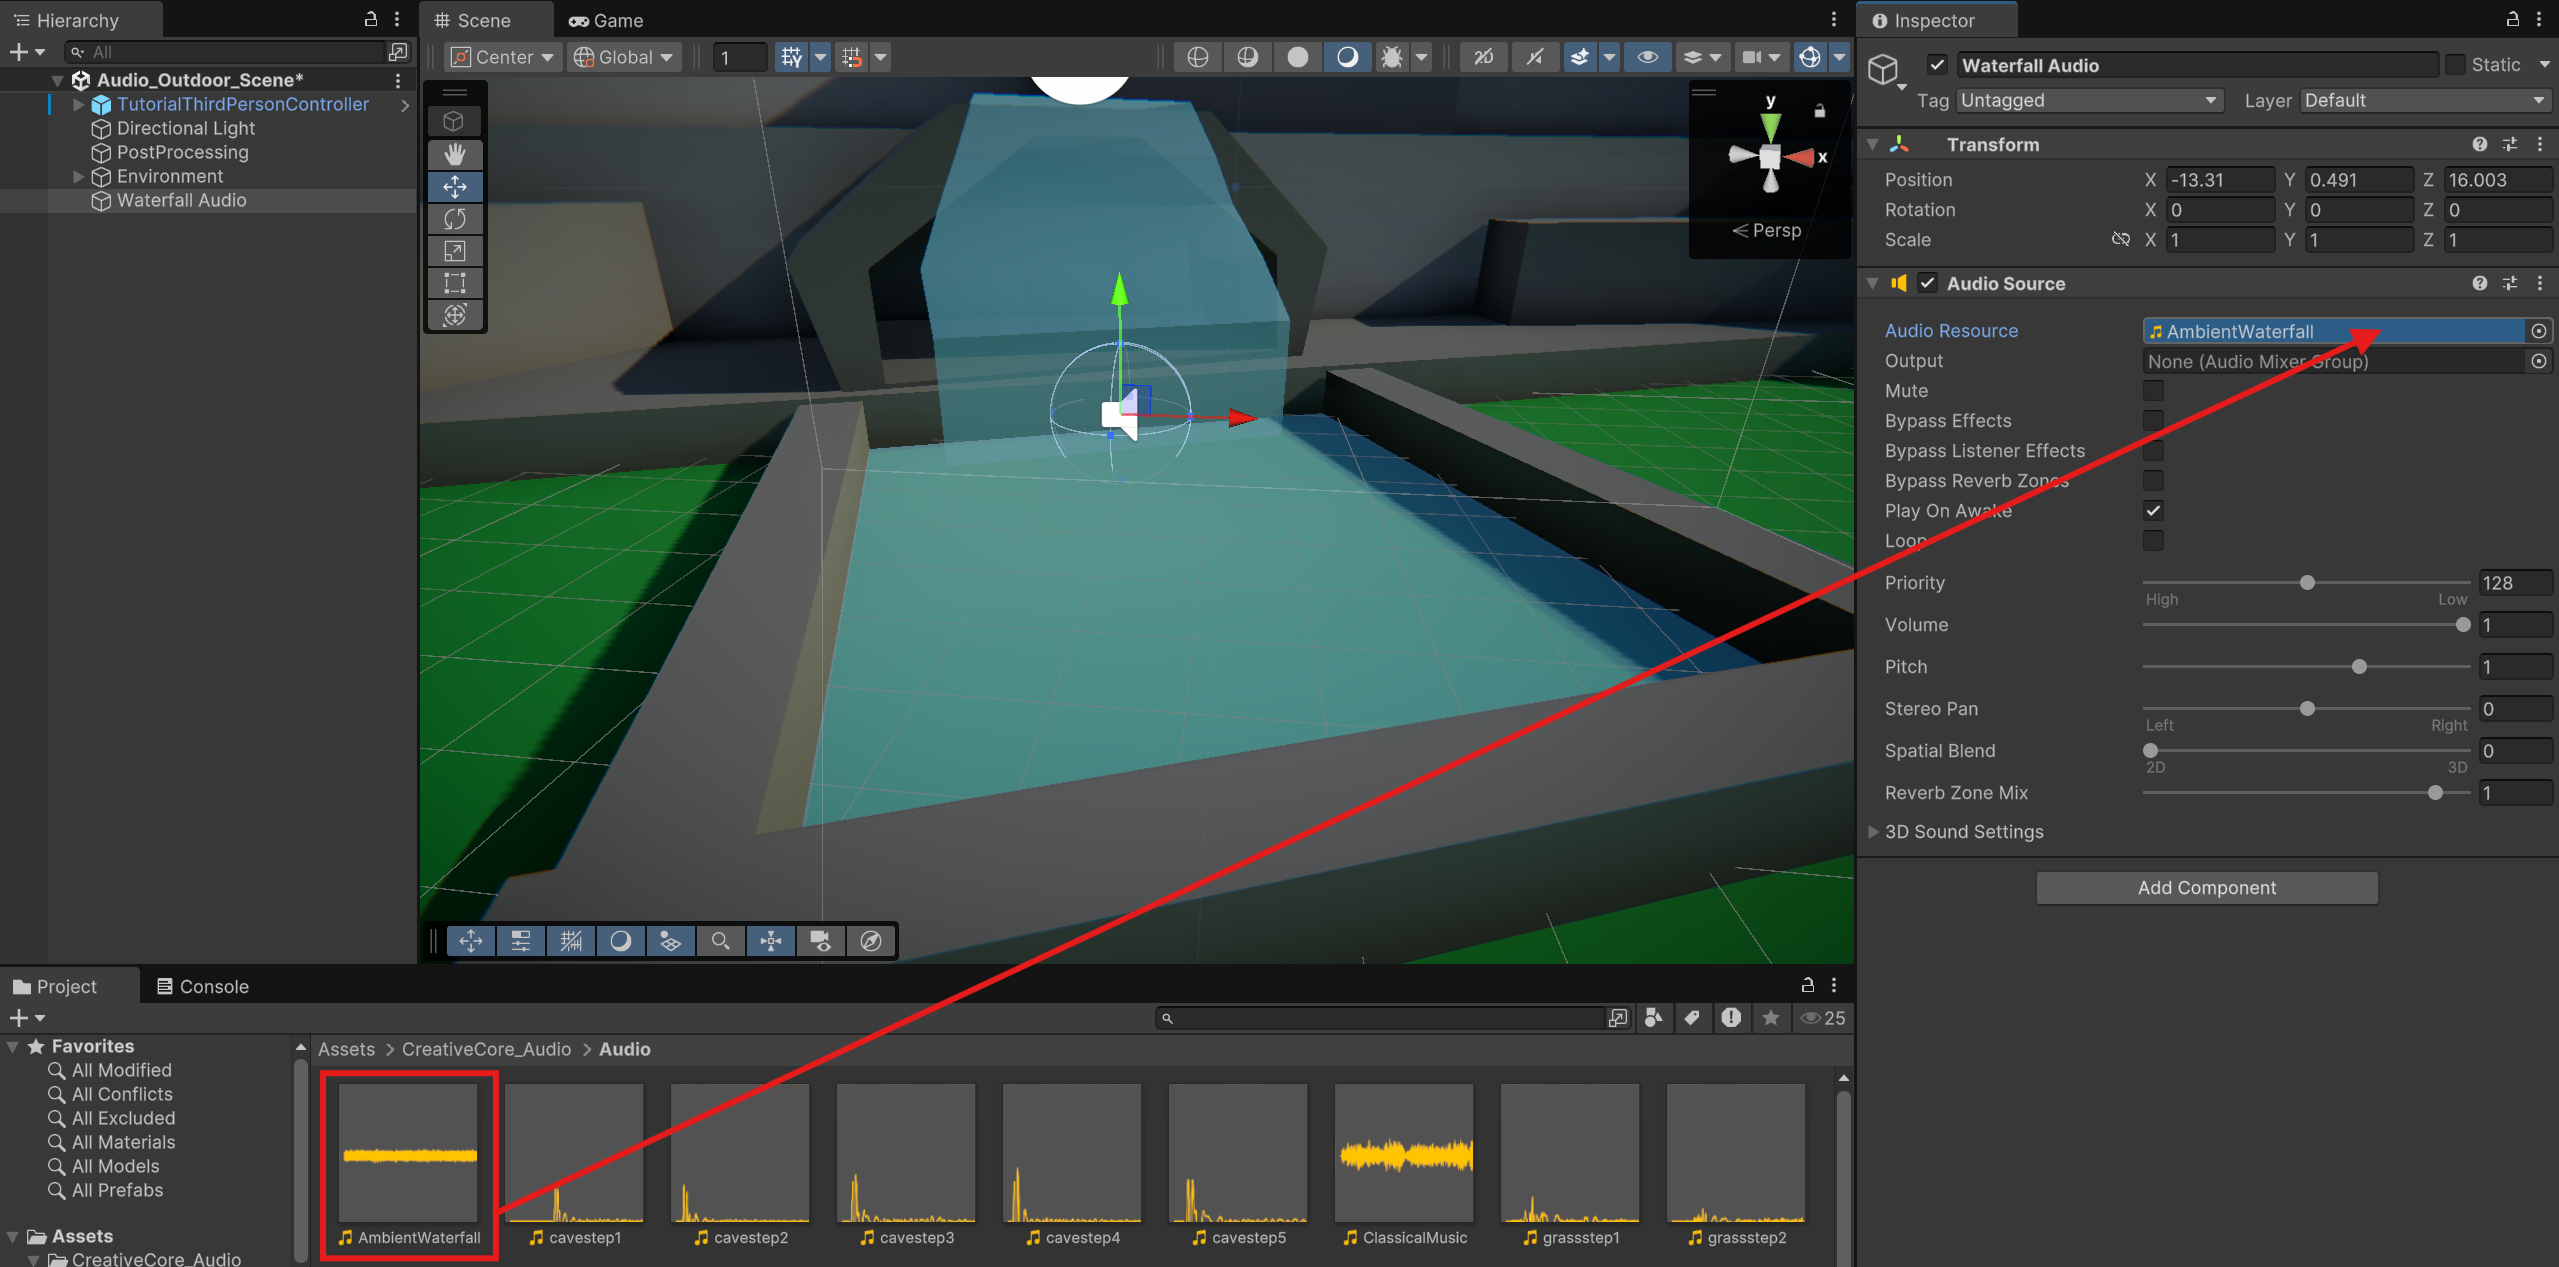The height and width of the screenshot is (1267, 2559).
Task: Select the Rotate tool
Action: click(455, 219)
